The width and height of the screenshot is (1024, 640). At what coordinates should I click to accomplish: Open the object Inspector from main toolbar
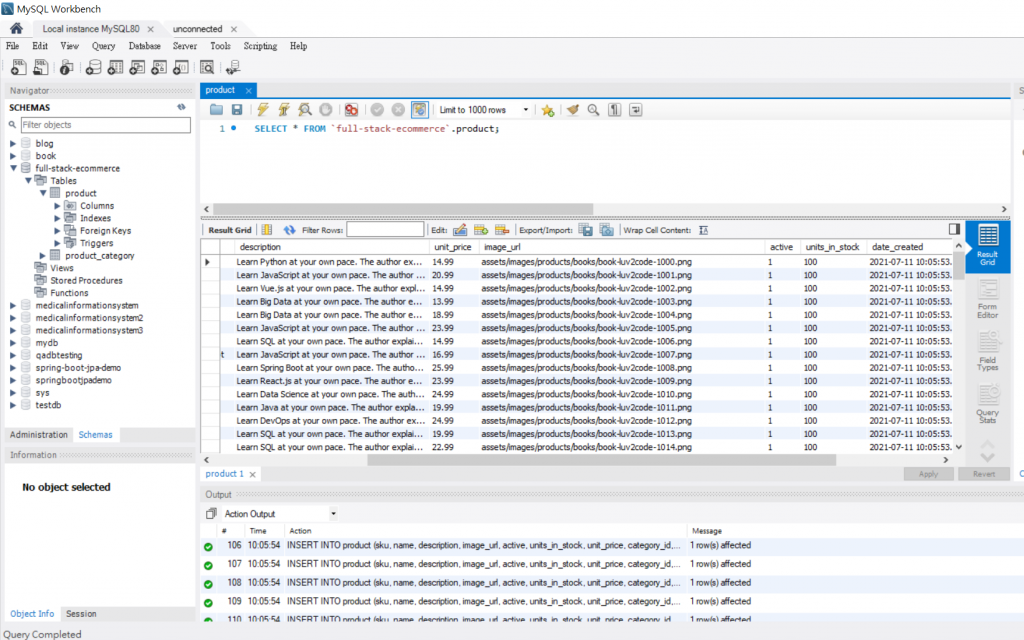66,67
